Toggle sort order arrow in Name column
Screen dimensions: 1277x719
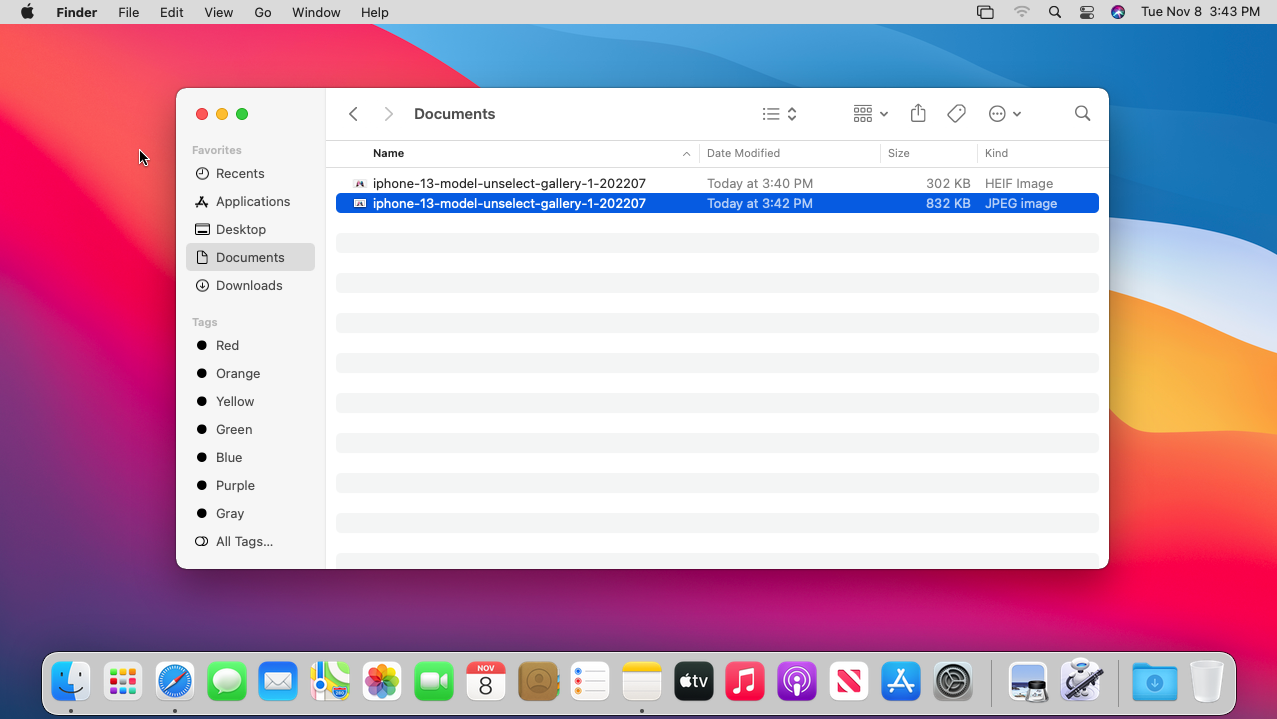coord(686,153)
